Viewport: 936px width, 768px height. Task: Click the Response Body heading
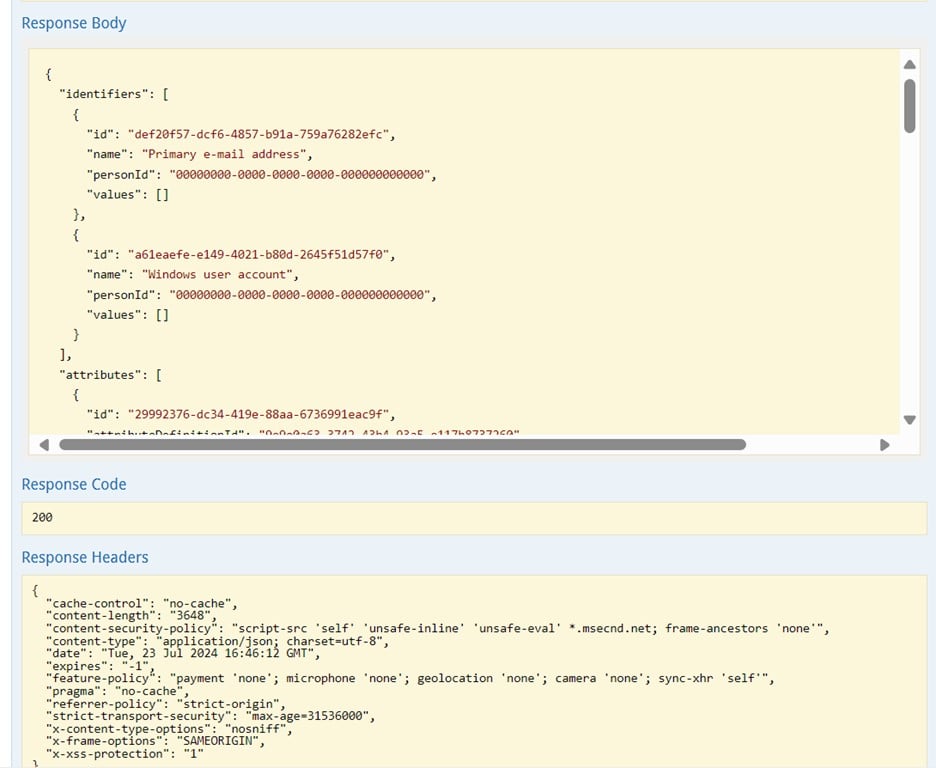(74, 23)
